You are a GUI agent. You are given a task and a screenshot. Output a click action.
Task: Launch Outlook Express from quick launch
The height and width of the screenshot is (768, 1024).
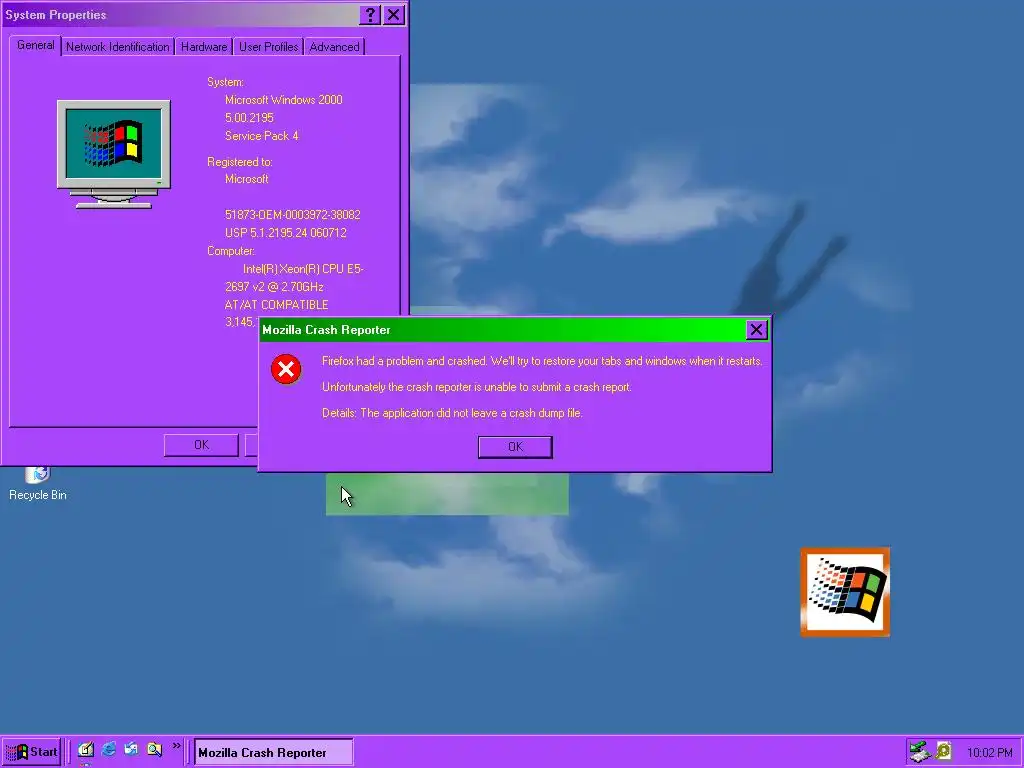pyautogui.click(x=131, y=750)
